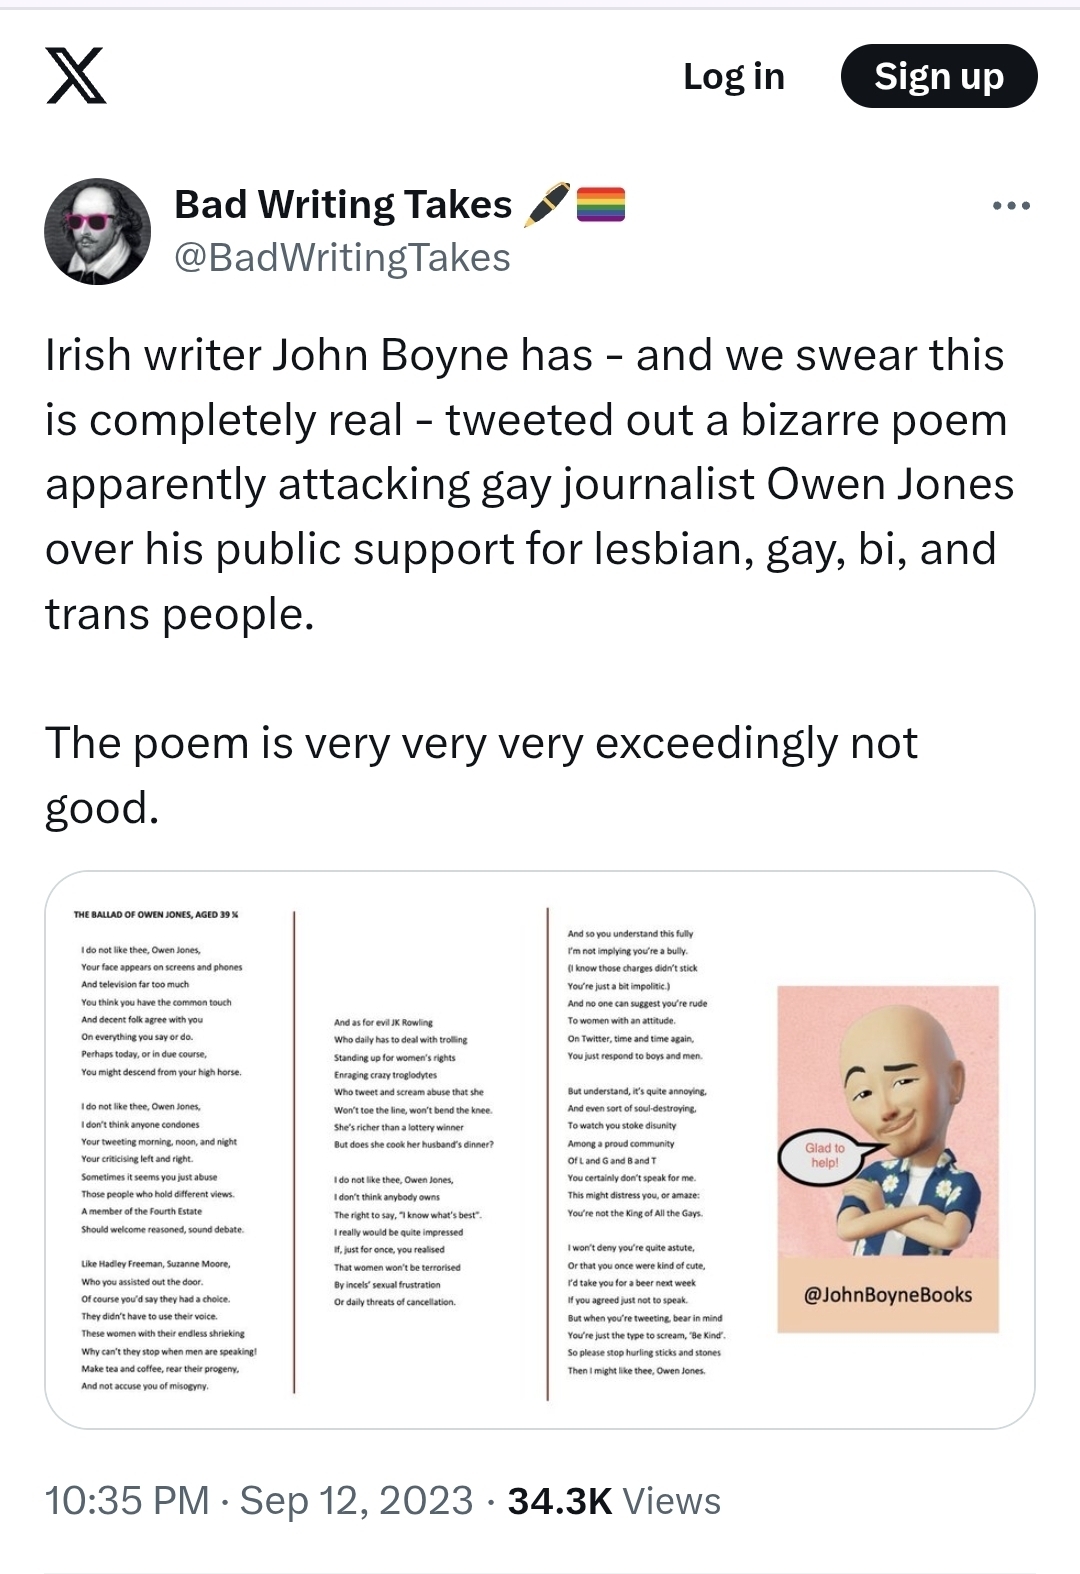Click the 10:35 PM timestamp link

coord(127,1501)
